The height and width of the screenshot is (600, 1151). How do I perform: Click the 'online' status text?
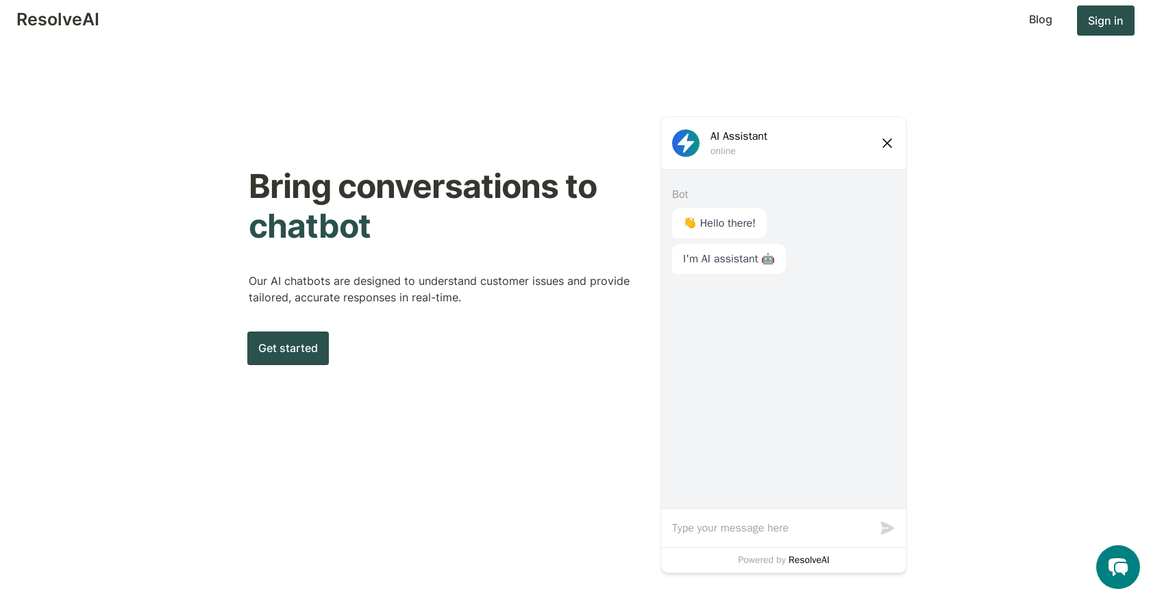(723, 151)
